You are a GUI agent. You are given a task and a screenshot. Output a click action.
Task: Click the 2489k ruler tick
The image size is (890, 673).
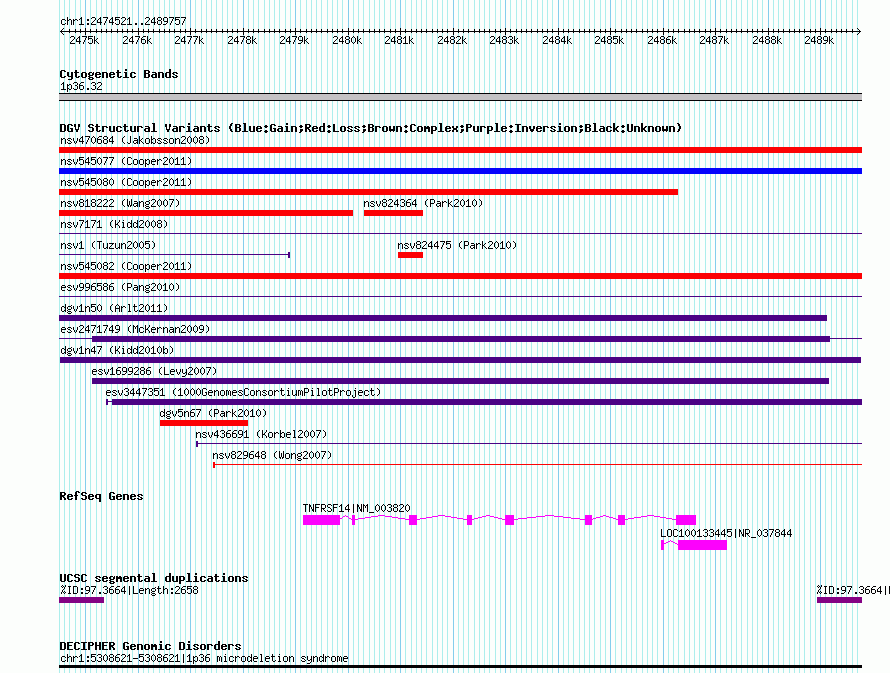(819, 40)
